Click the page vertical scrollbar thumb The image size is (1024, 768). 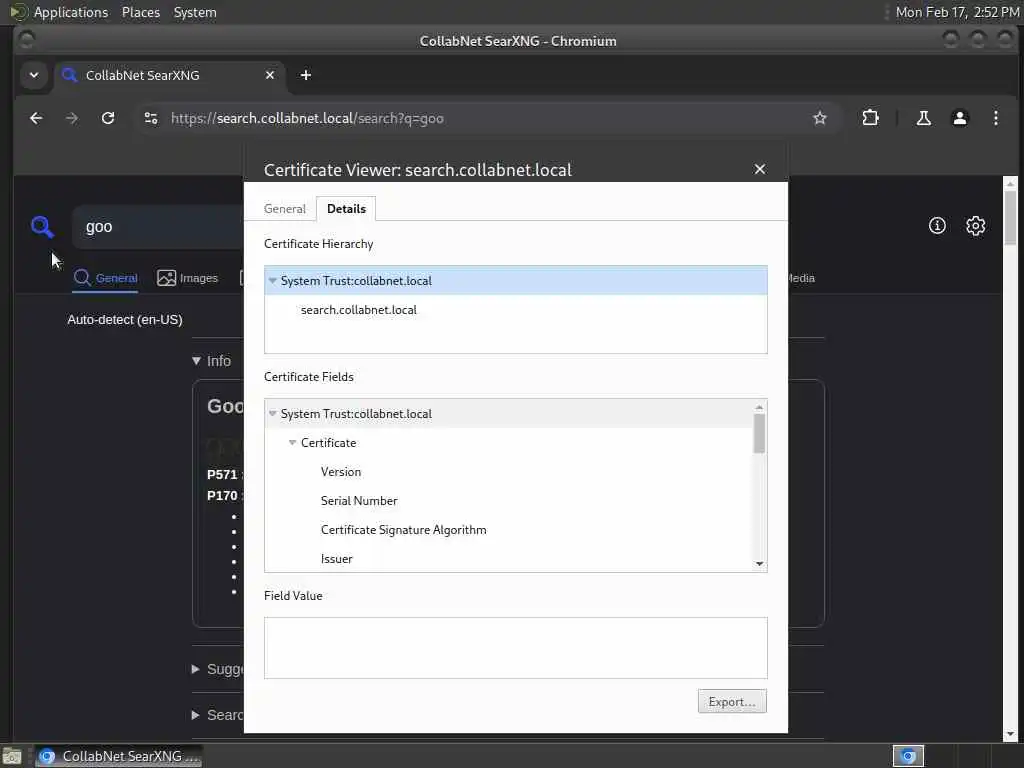[1010, 218]
